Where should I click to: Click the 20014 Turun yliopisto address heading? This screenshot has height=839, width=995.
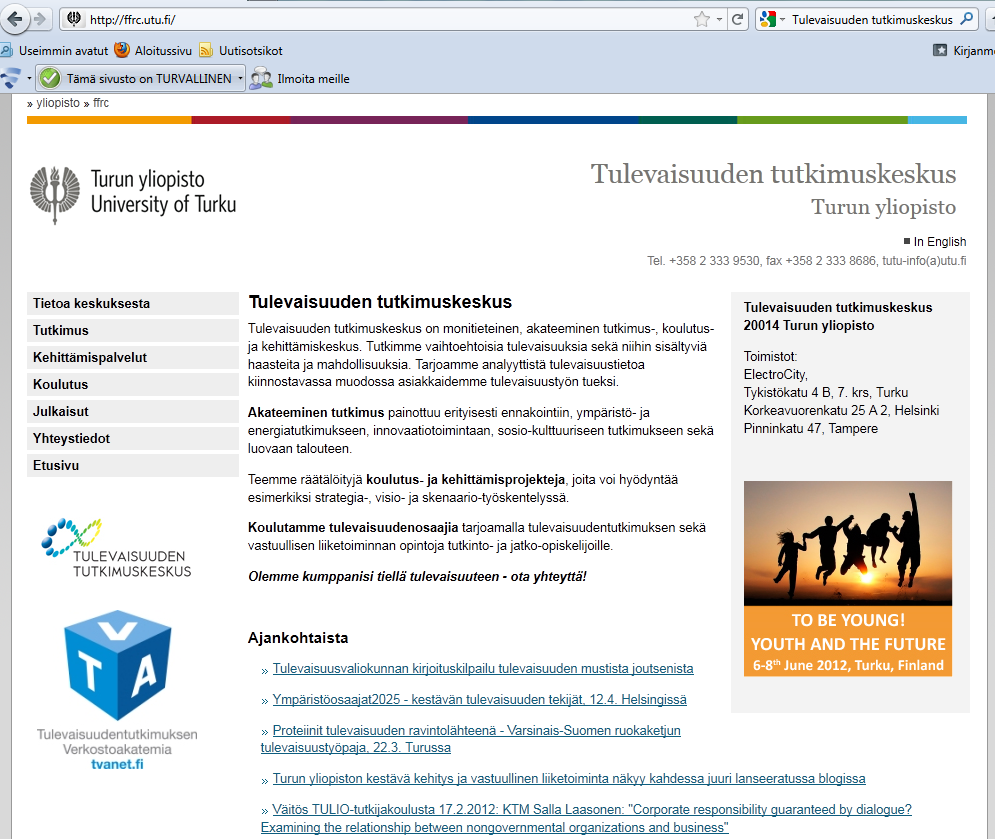point(809,326)
